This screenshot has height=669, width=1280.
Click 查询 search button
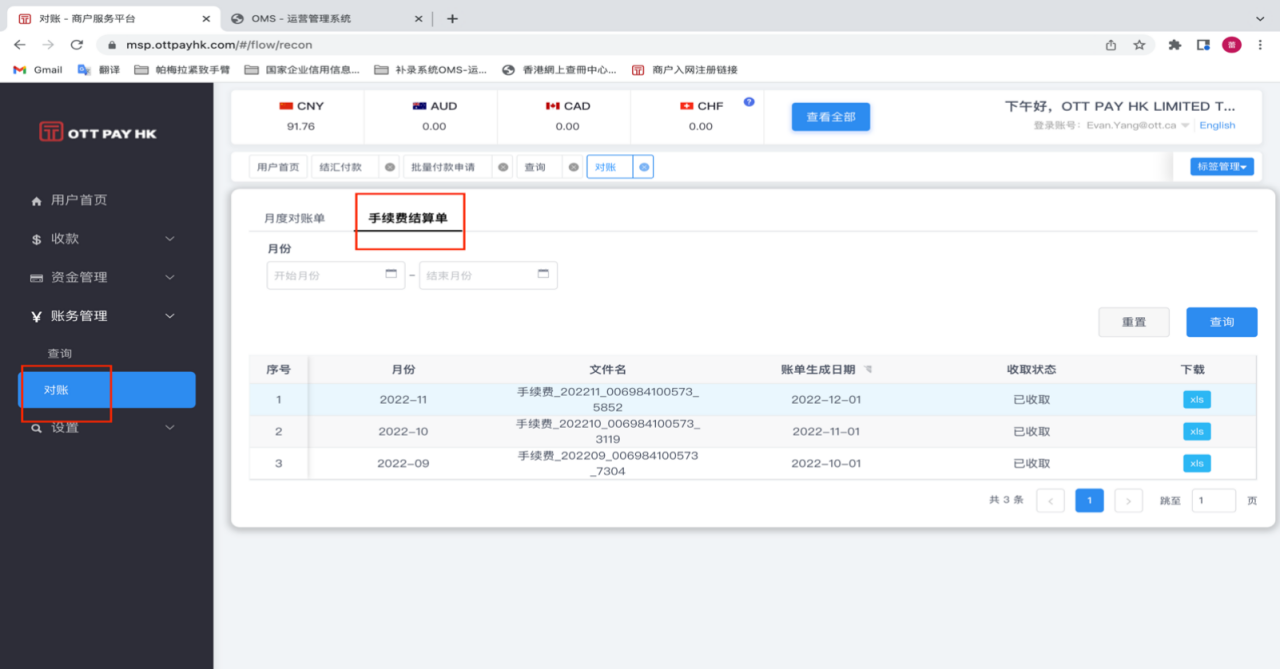pyautogui.click(x=1221, y=322)
